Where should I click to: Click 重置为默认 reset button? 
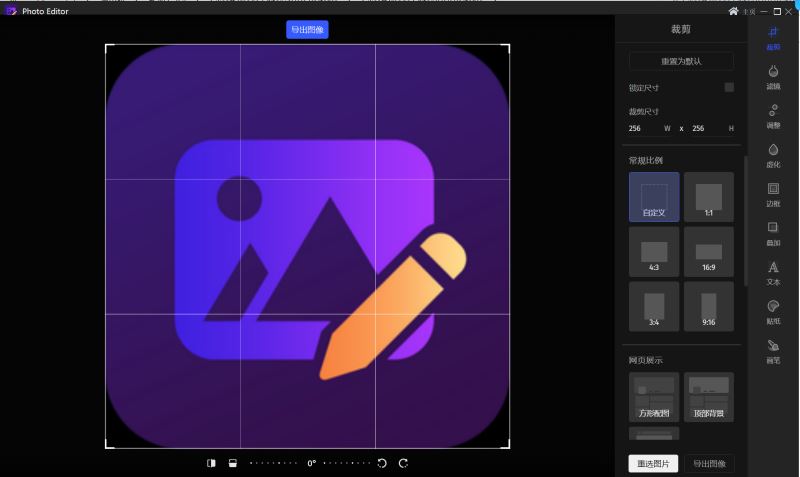click(681, 61)
